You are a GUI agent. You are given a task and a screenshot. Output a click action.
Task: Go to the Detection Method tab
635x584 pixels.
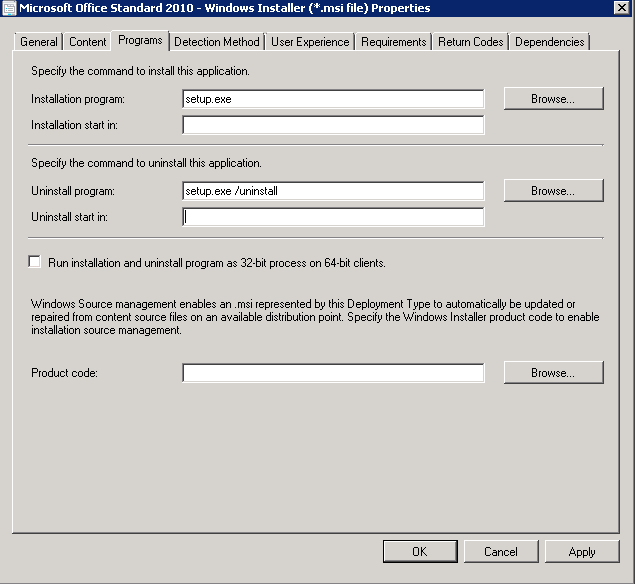click(217, 42)
